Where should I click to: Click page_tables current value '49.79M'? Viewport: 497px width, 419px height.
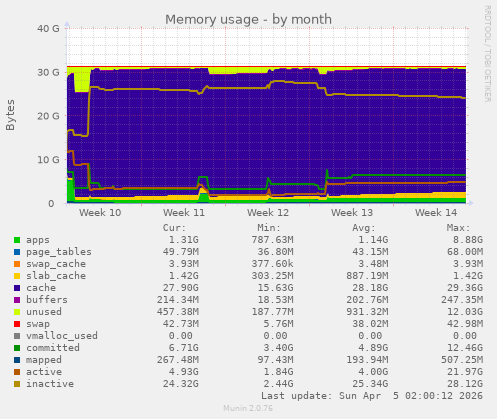coord(181,252)
